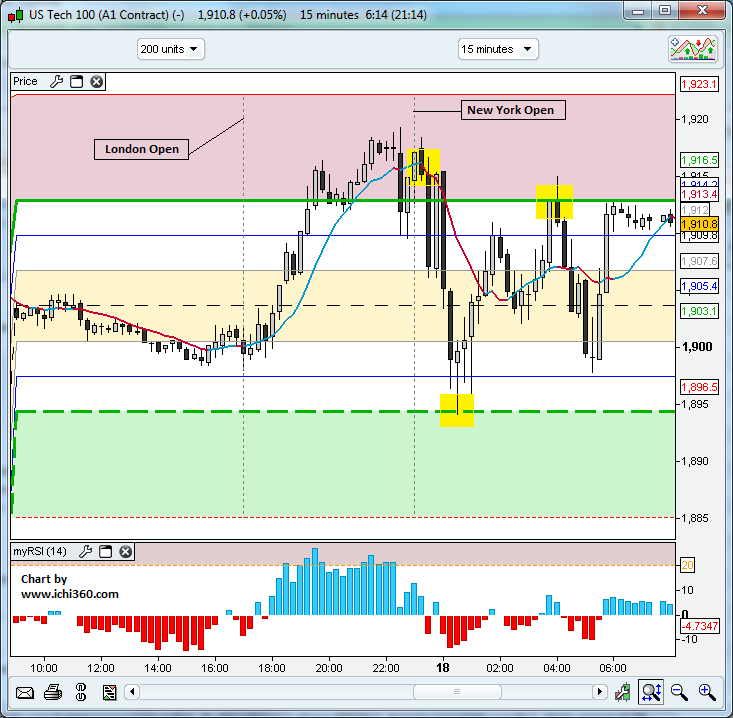Open Price panel wrench settings

click(56, 82)
